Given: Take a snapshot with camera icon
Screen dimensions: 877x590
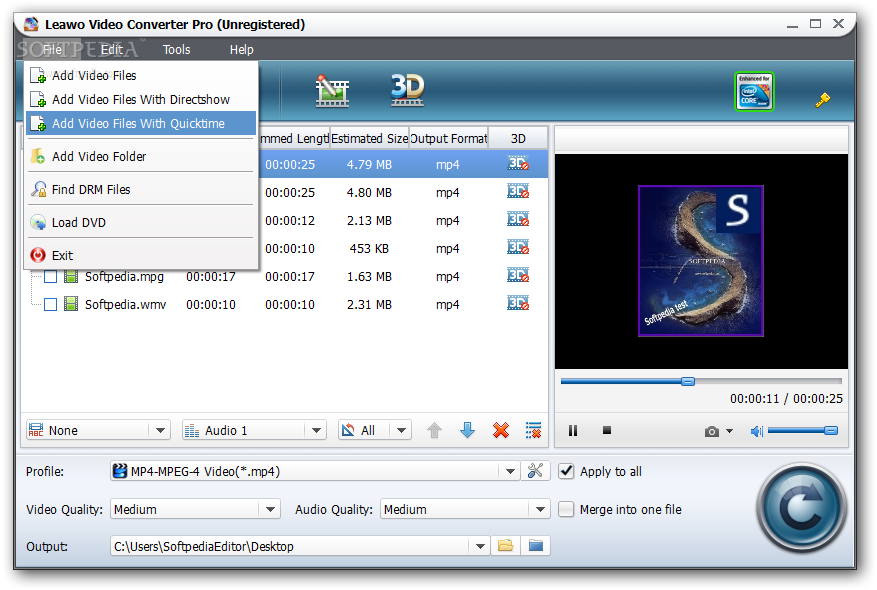Looking at the screenshot, I should coord(711,431).
